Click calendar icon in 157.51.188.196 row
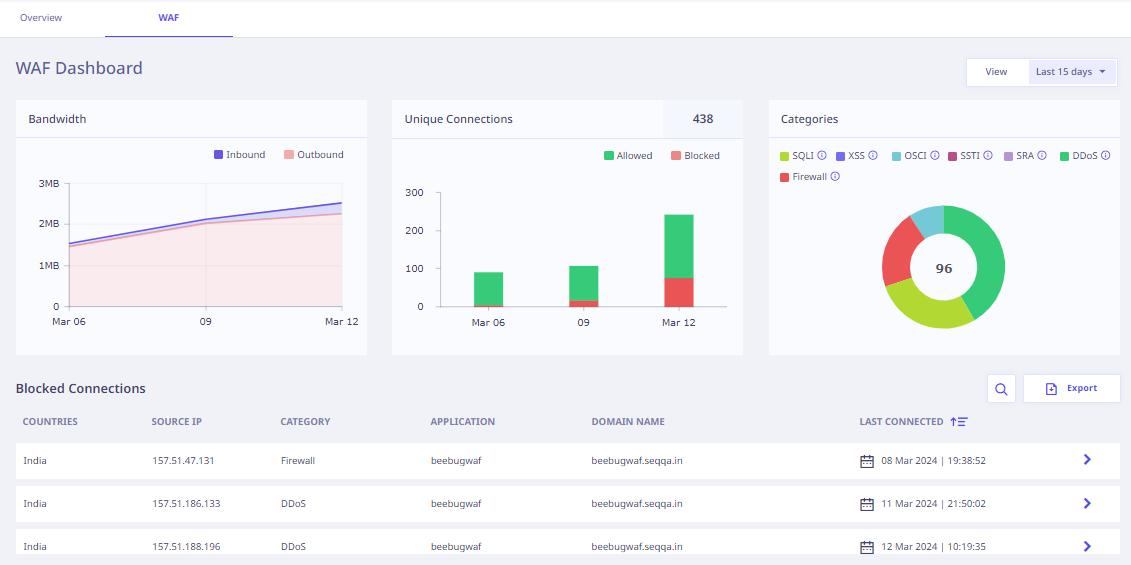The image size is (1131, 565). 867,547
